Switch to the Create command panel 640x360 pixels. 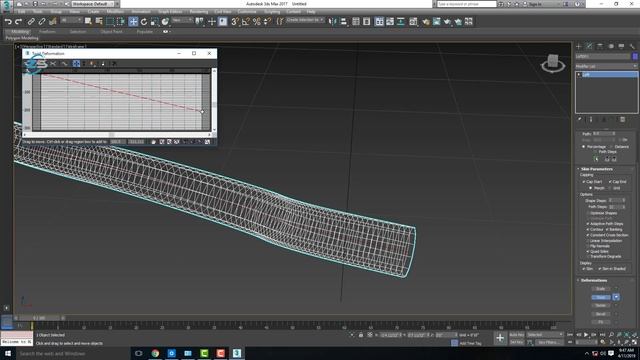click(x=579, y=46)
